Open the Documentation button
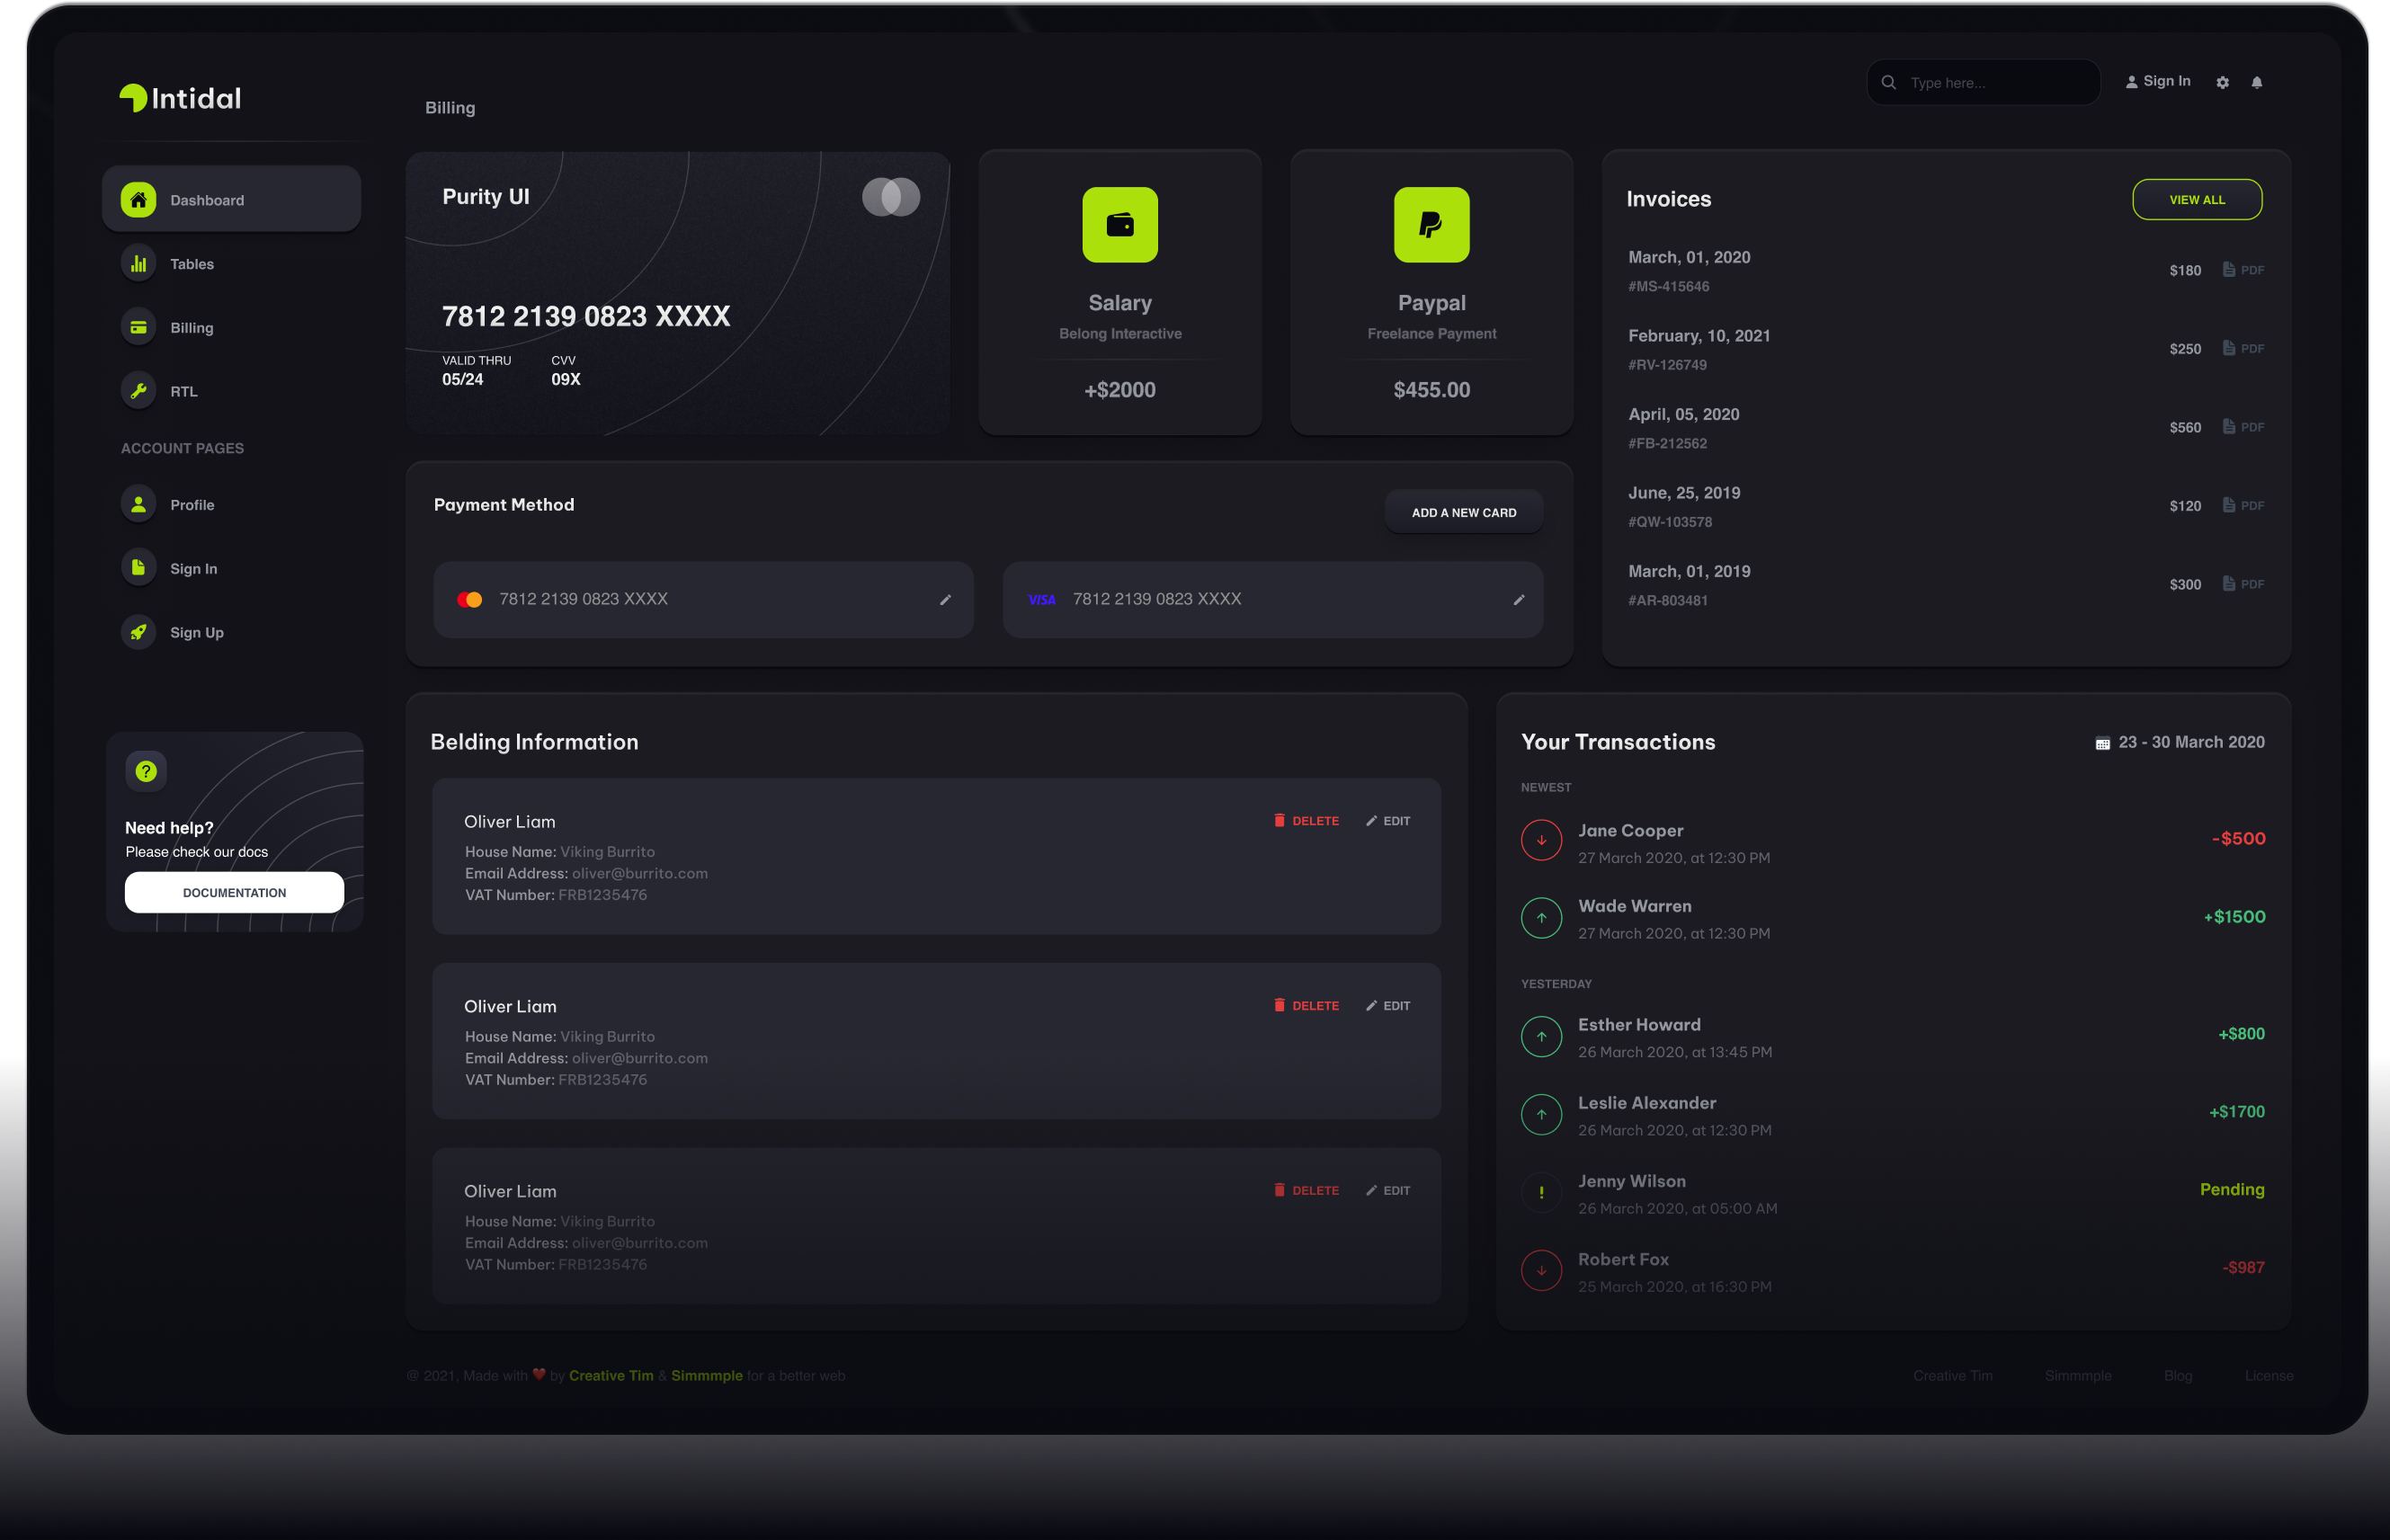This screenshot has width=2390, height=1540. pos(234,892)
